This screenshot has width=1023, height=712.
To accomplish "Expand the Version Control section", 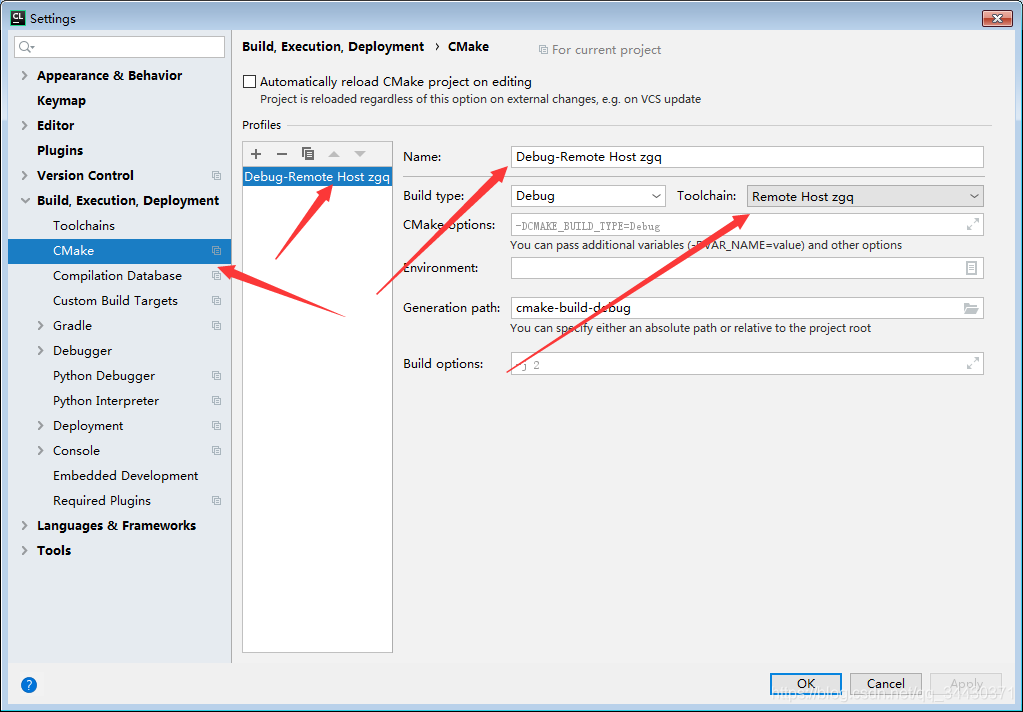I will (x=25, y=176).
